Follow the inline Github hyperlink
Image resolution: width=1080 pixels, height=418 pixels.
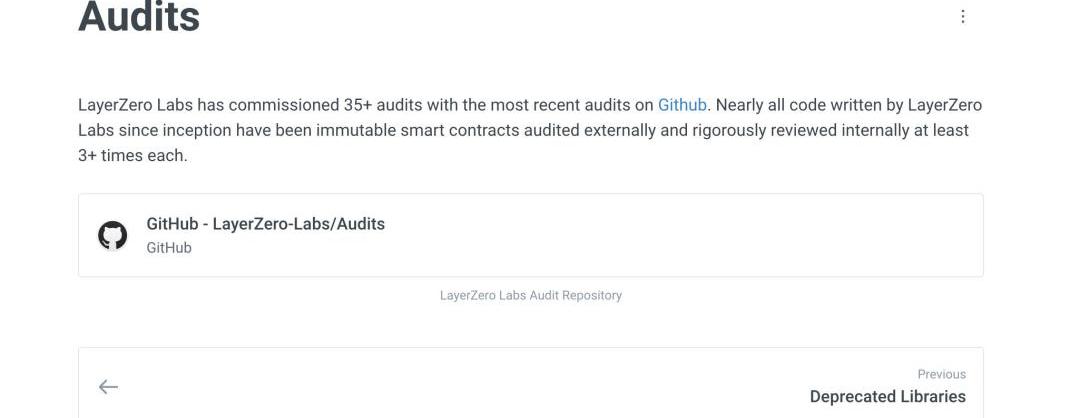click(x=682, y=105)
